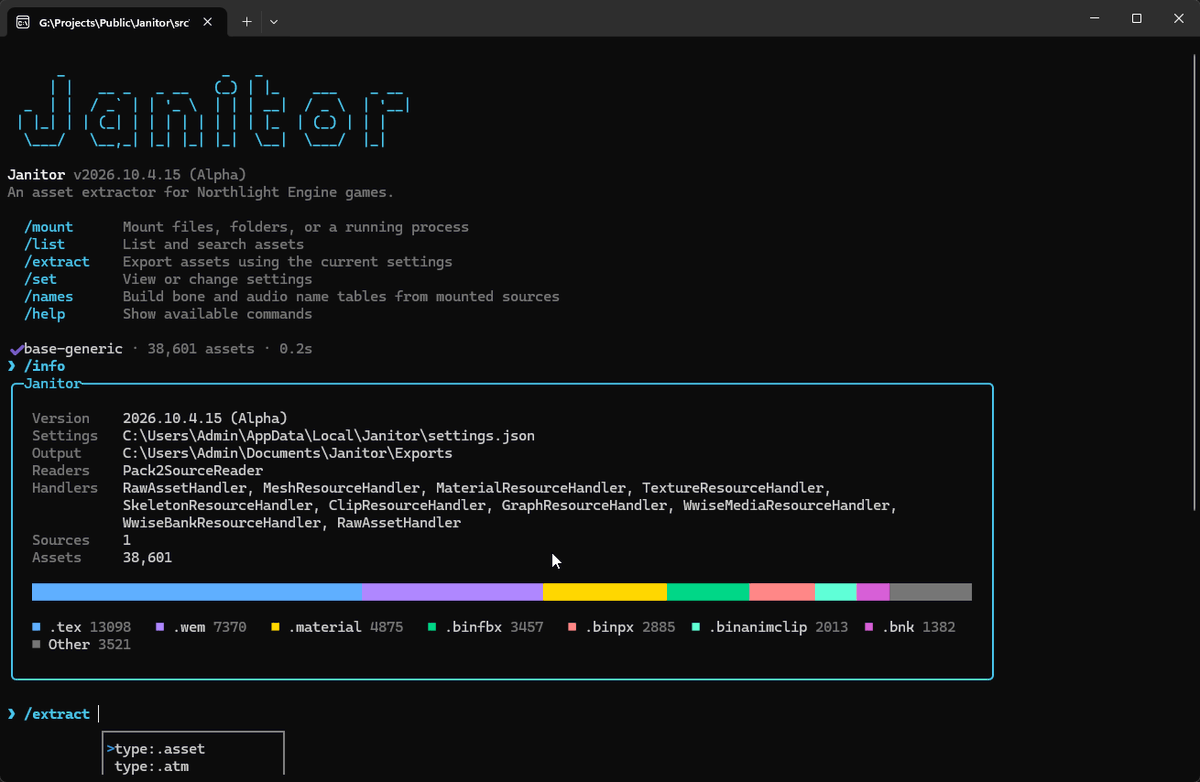Click the Other 3521 legend entry
The height and width of the screenshot is (782, 1200).
click(x=82, y=645)
